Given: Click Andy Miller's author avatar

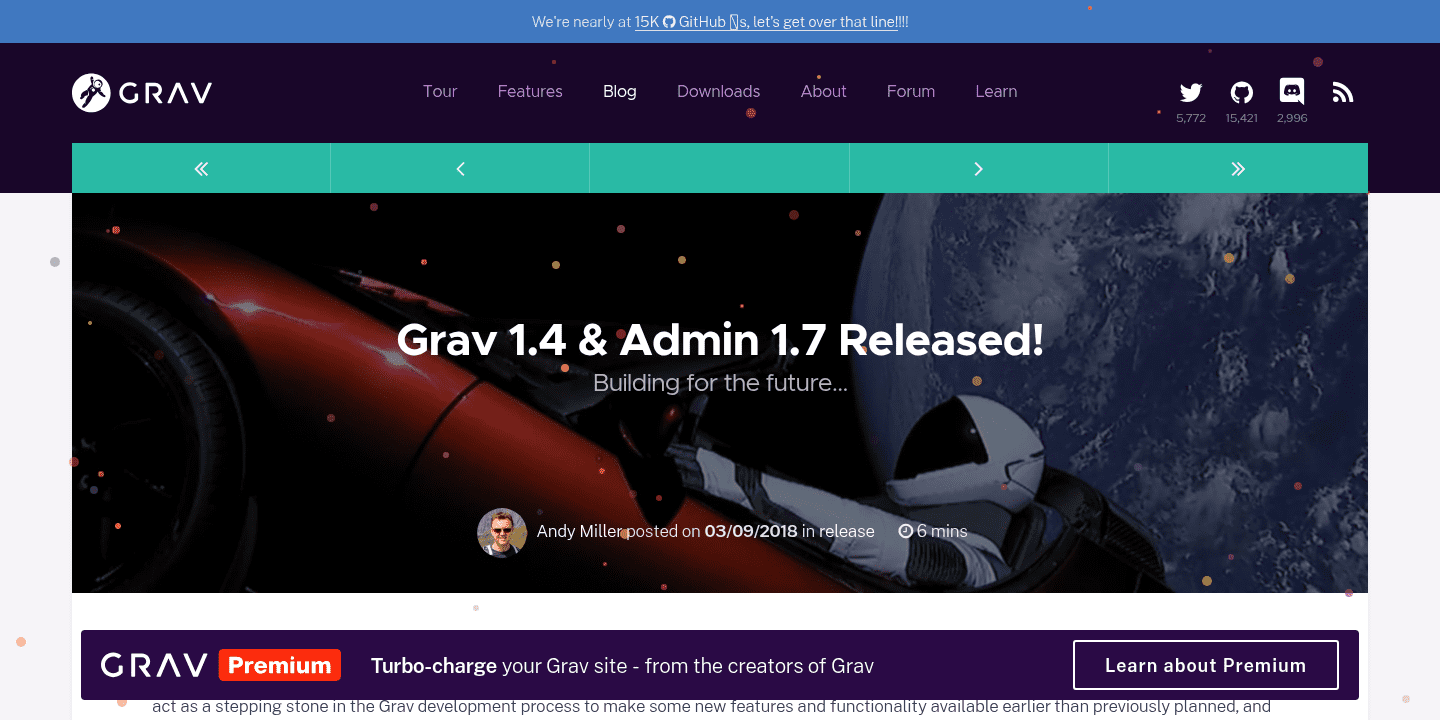Looking at the screenshot, I should pos(502,532).
